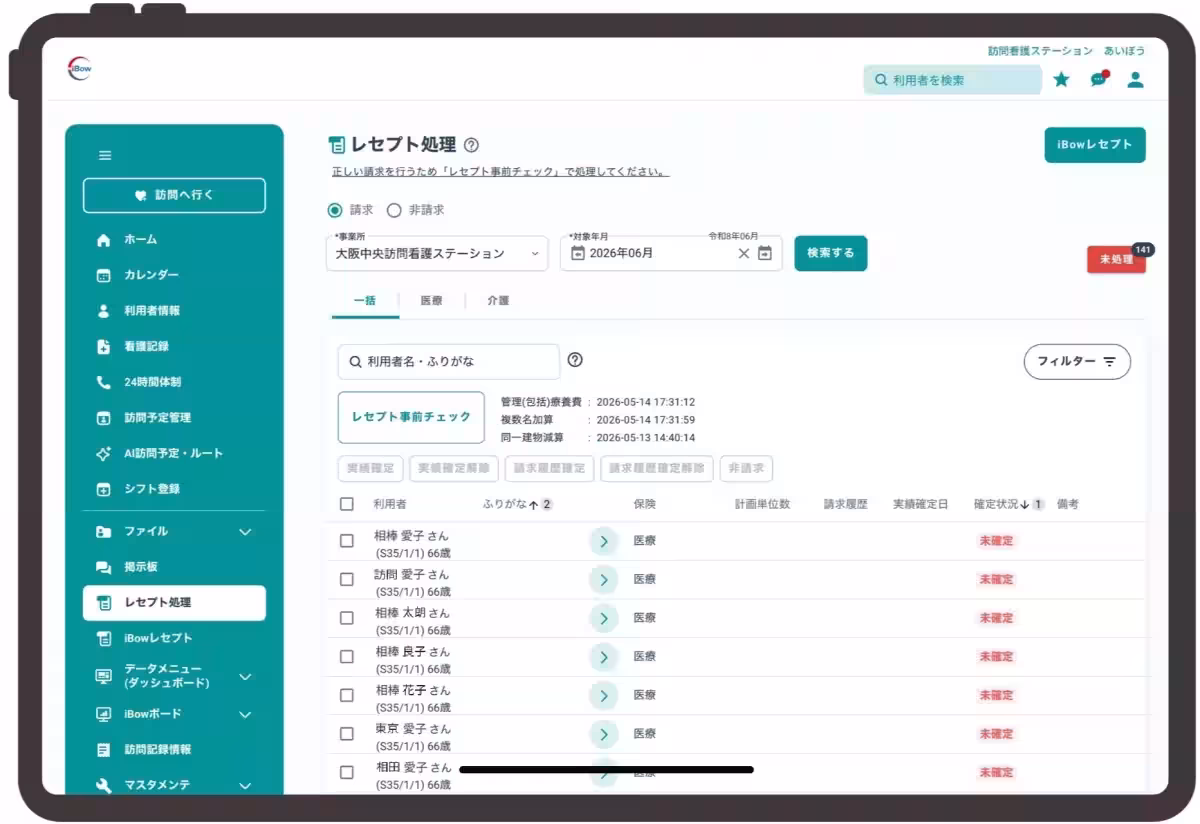Select レセプト処理 in sidebar
The image size is (1200, 824).
[174, 603]
